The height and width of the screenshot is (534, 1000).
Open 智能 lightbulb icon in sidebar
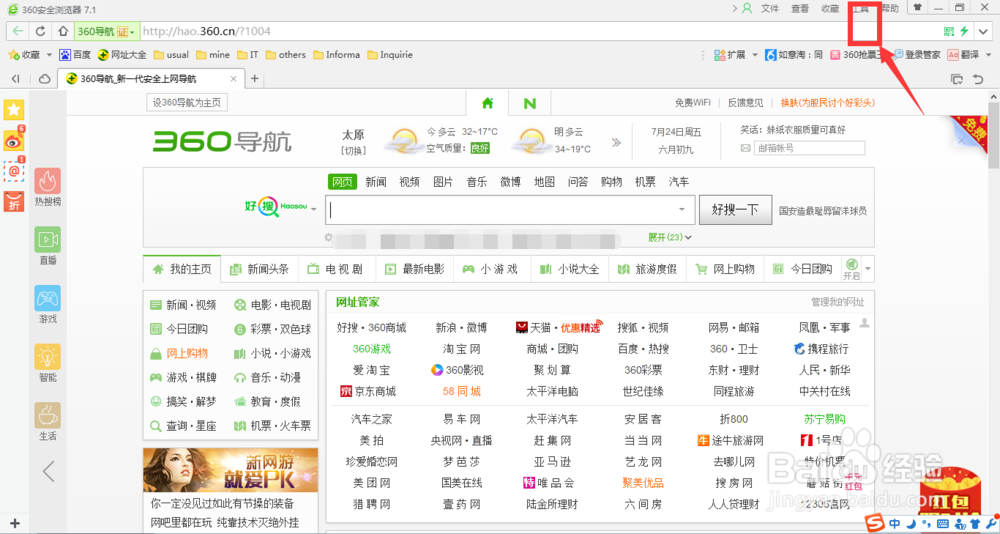pyautogui.click(x=48, y=363)
